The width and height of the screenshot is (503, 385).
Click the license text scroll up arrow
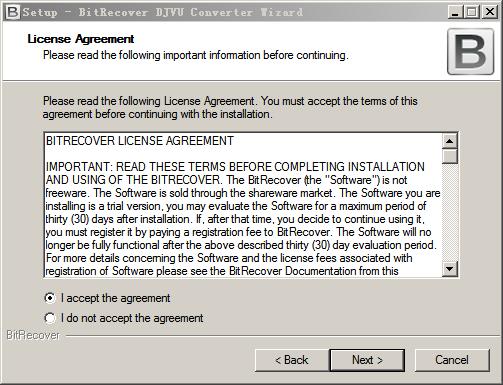coord(450,141)
